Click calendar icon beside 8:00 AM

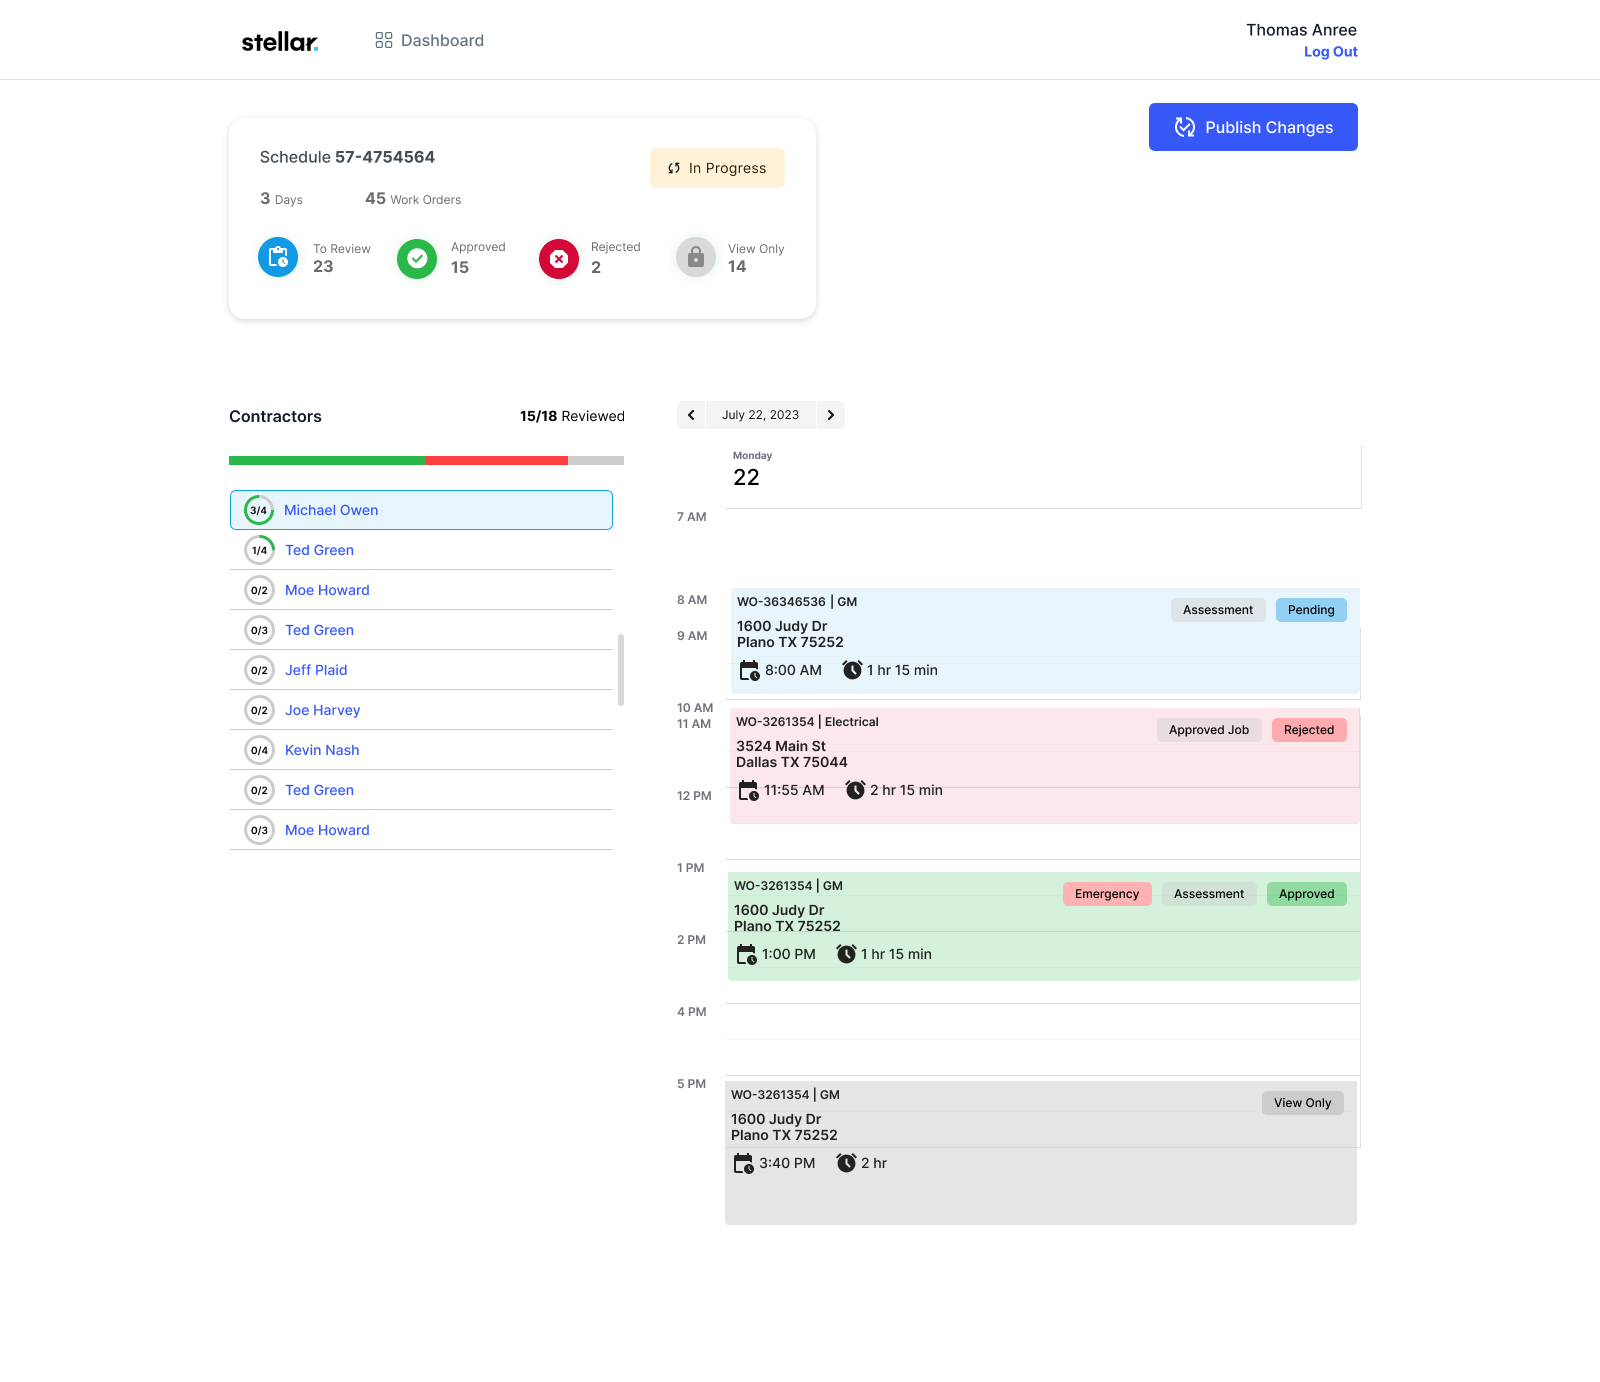click(x=749, y=670)
